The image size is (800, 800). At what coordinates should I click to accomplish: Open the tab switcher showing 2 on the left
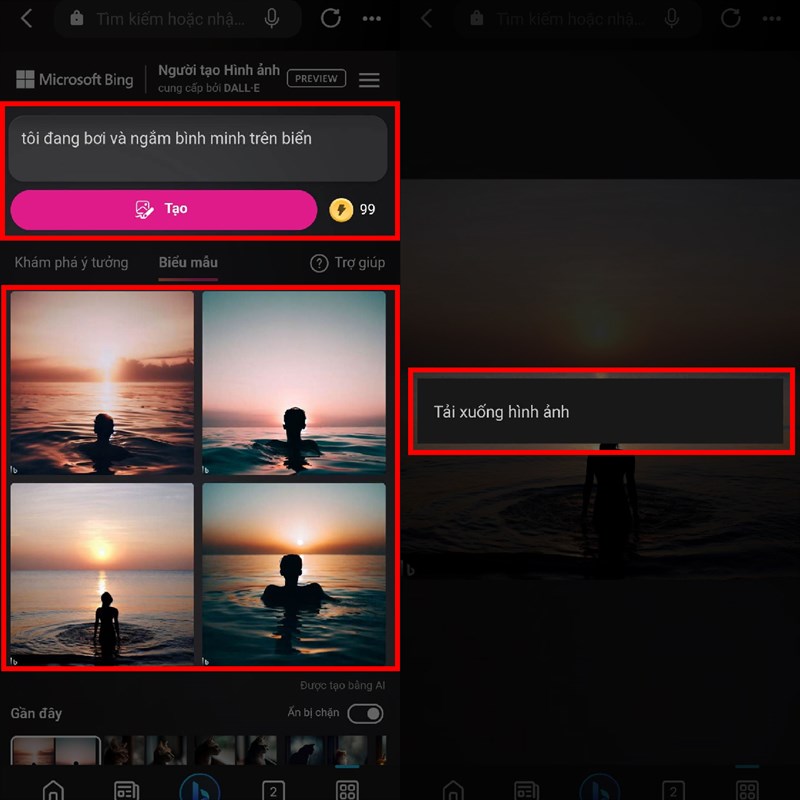(273, 790)
